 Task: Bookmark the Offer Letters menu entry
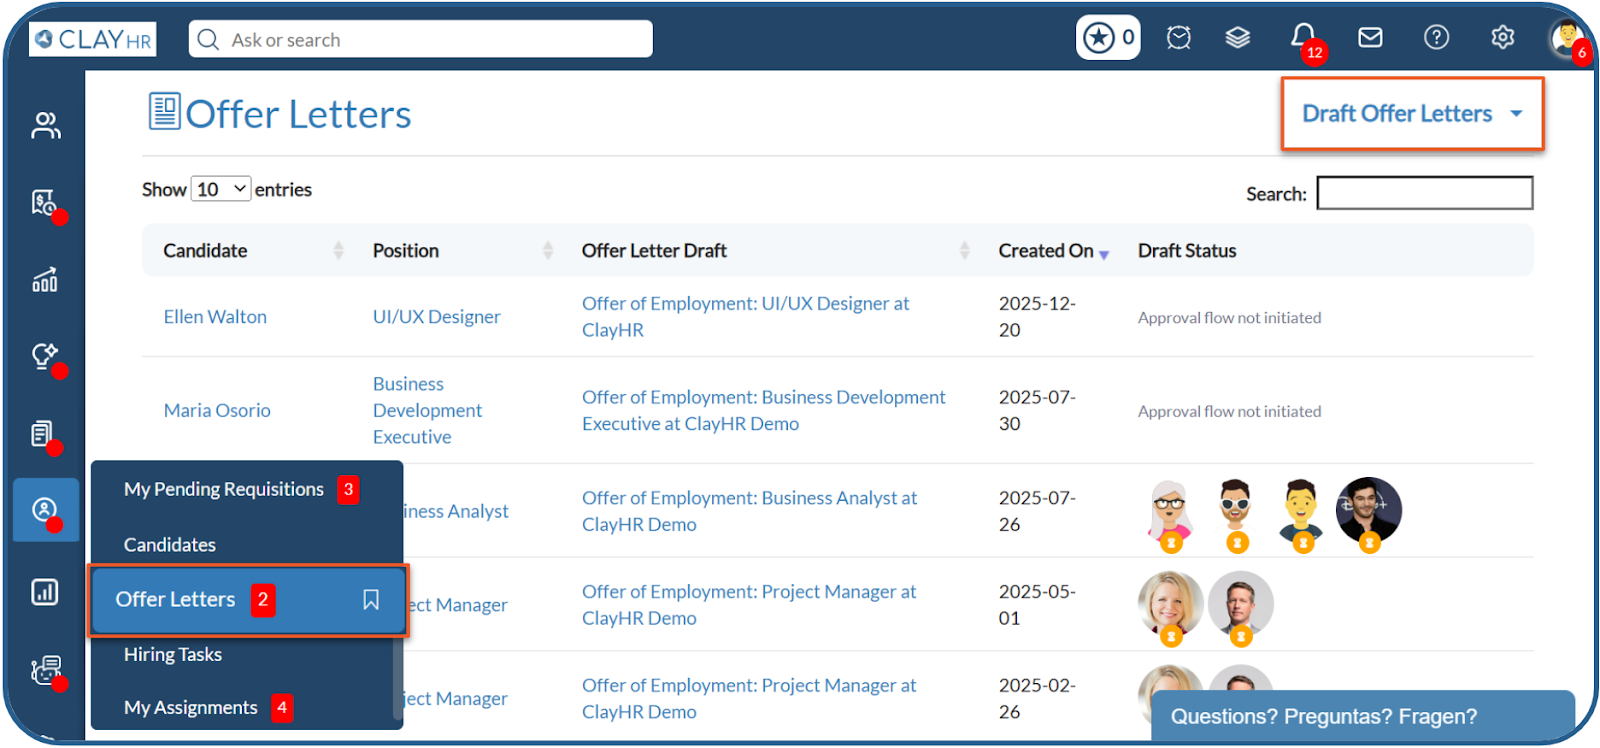(x=371, y=599)
